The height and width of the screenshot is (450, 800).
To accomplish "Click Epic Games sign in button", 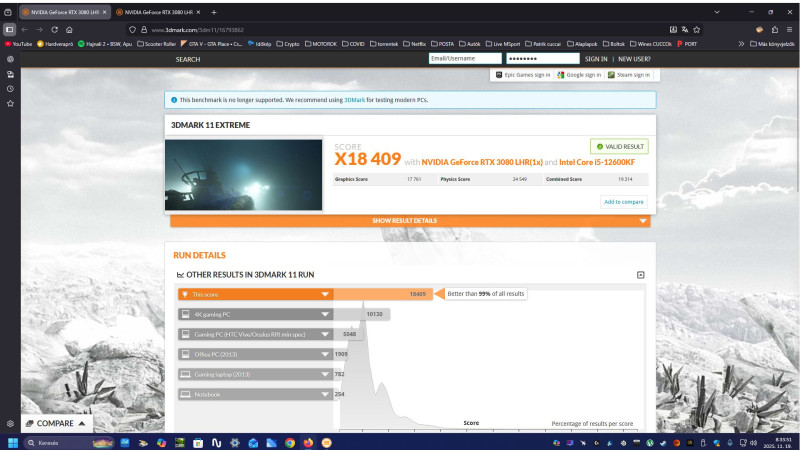I will click(x=523, y=75).
